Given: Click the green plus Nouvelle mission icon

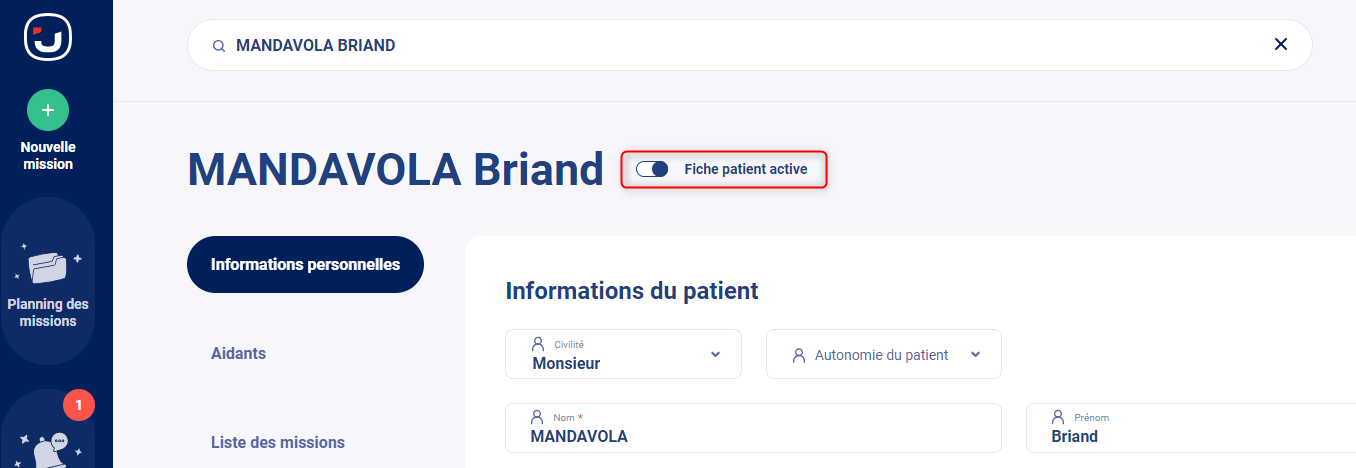Looking at the screenshot, I should tap(48, 110).
